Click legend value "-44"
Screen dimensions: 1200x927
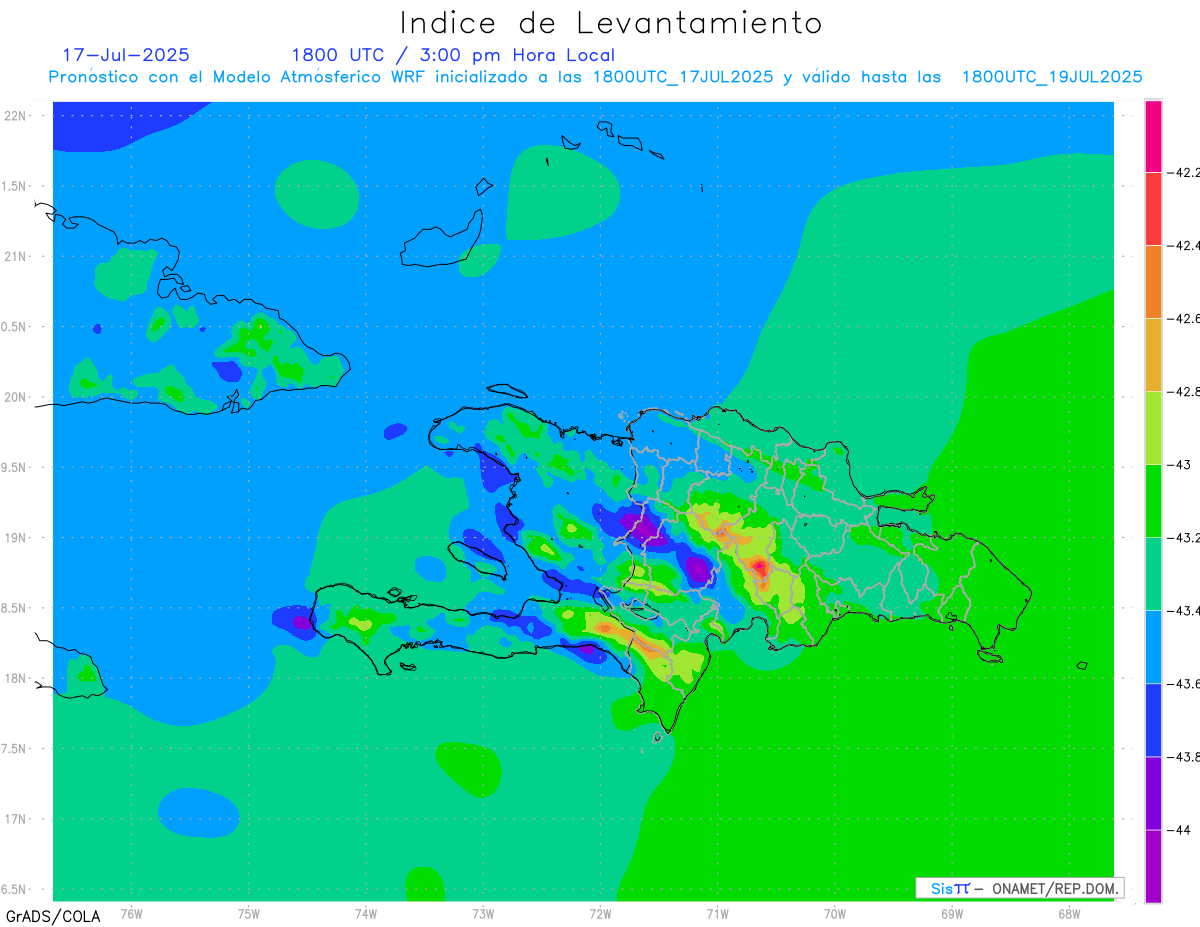[1181, 829]
